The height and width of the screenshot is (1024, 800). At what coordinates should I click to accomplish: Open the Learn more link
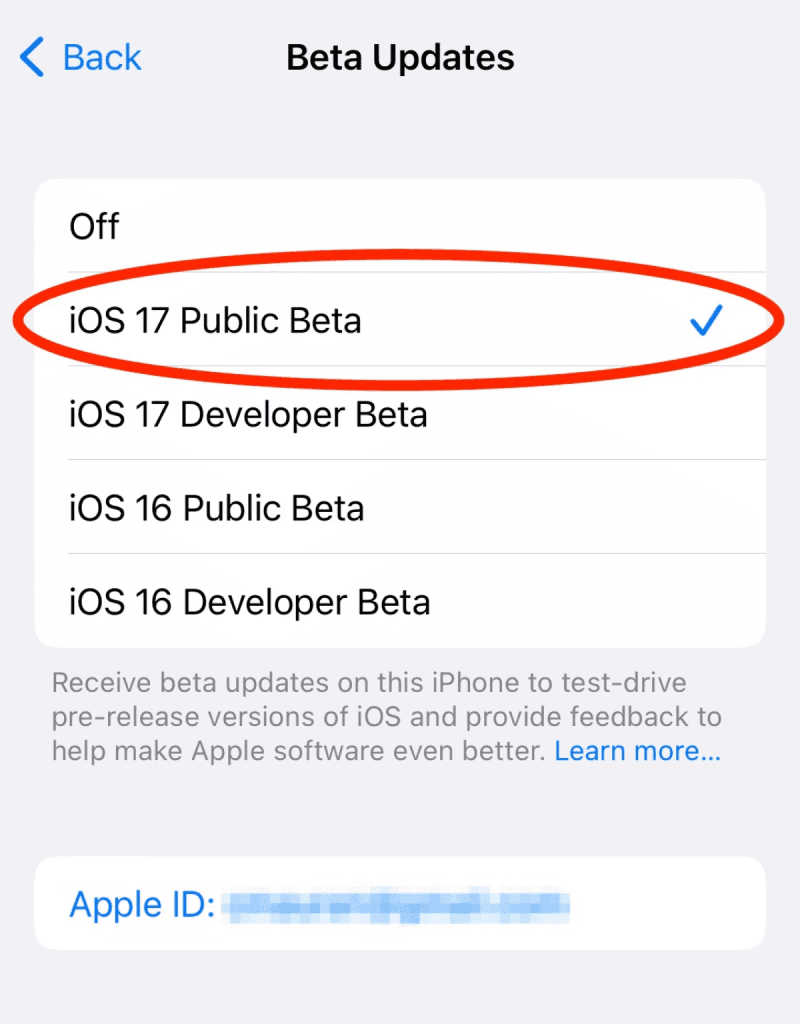pos(637,751)
